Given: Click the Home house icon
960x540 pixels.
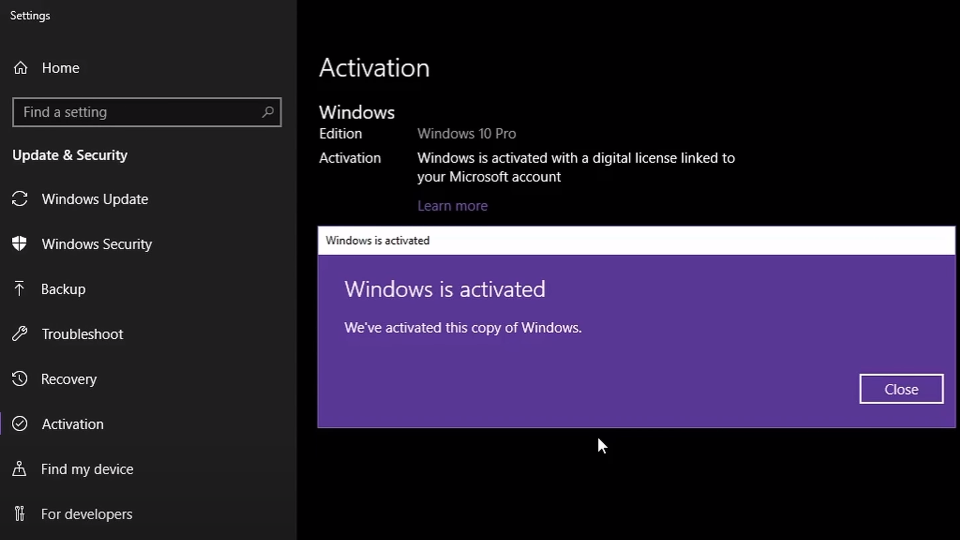Looking at the screenshot, I should point(21,68).
